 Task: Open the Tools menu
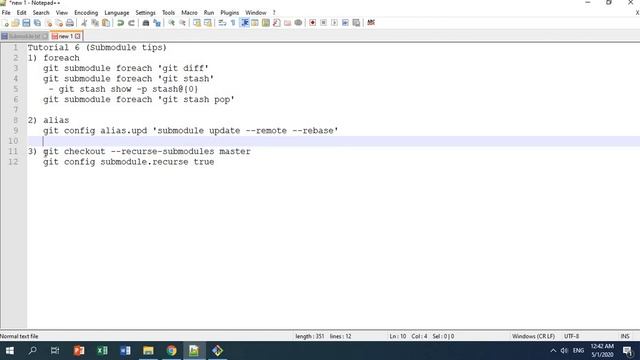pos(168,13)
